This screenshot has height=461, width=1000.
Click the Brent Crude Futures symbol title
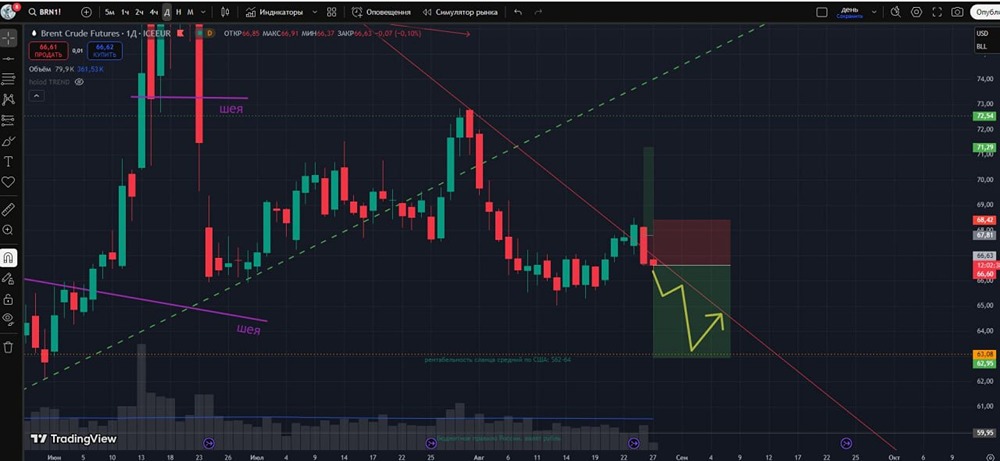click(80, 33)
